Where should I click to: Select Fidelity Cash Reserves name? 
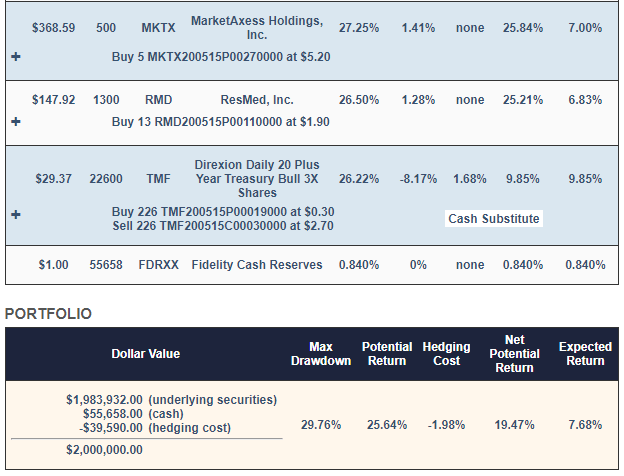tap(257, 265)
